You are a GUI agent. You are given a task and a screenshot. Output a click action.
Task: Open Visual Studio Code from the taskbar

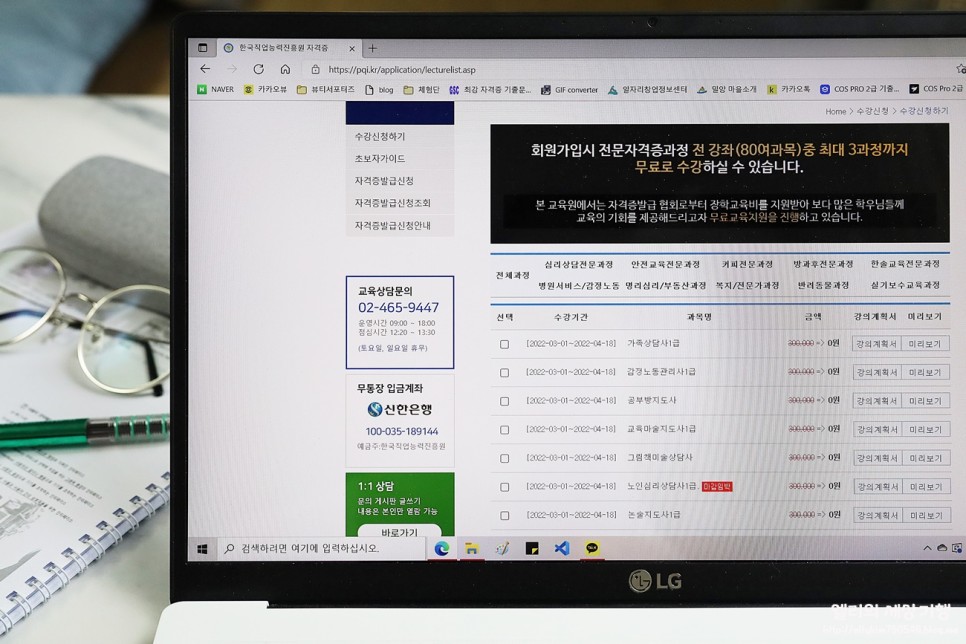(x=562, y=548)
